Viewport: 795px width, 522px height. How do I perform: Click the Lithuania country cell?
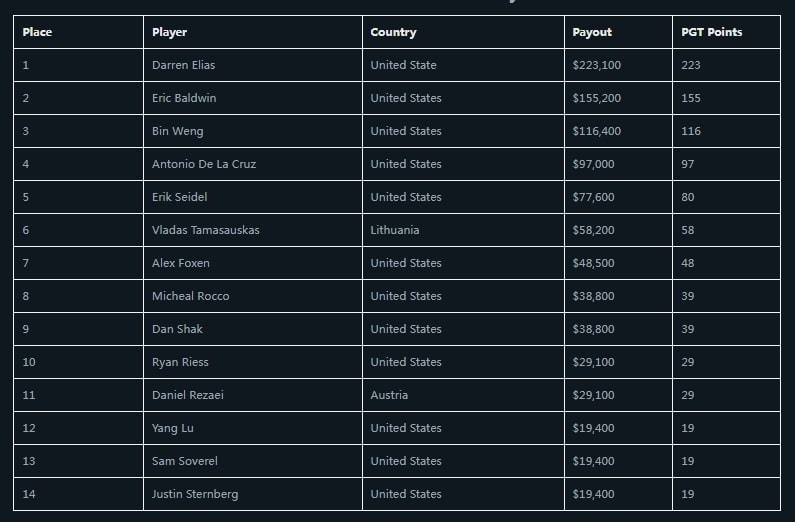coord(395,230)
